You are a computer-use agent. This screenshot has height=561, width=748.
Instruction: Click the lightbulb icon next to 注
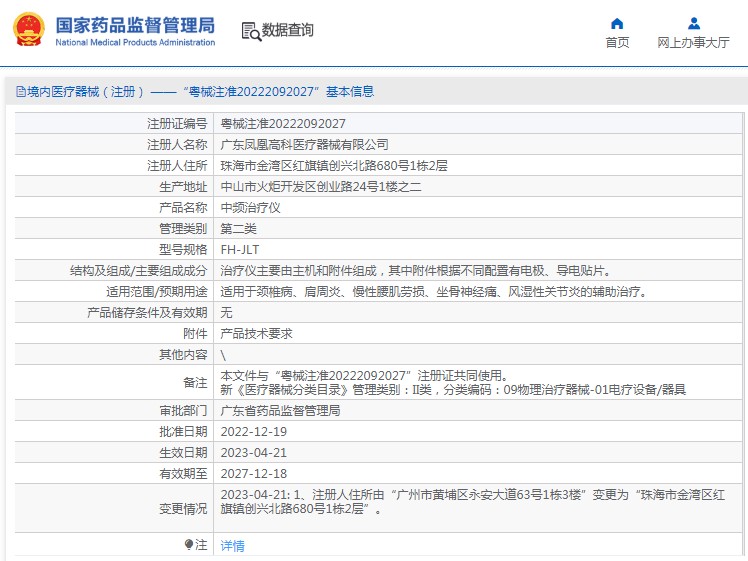click(x=188, y=544)
